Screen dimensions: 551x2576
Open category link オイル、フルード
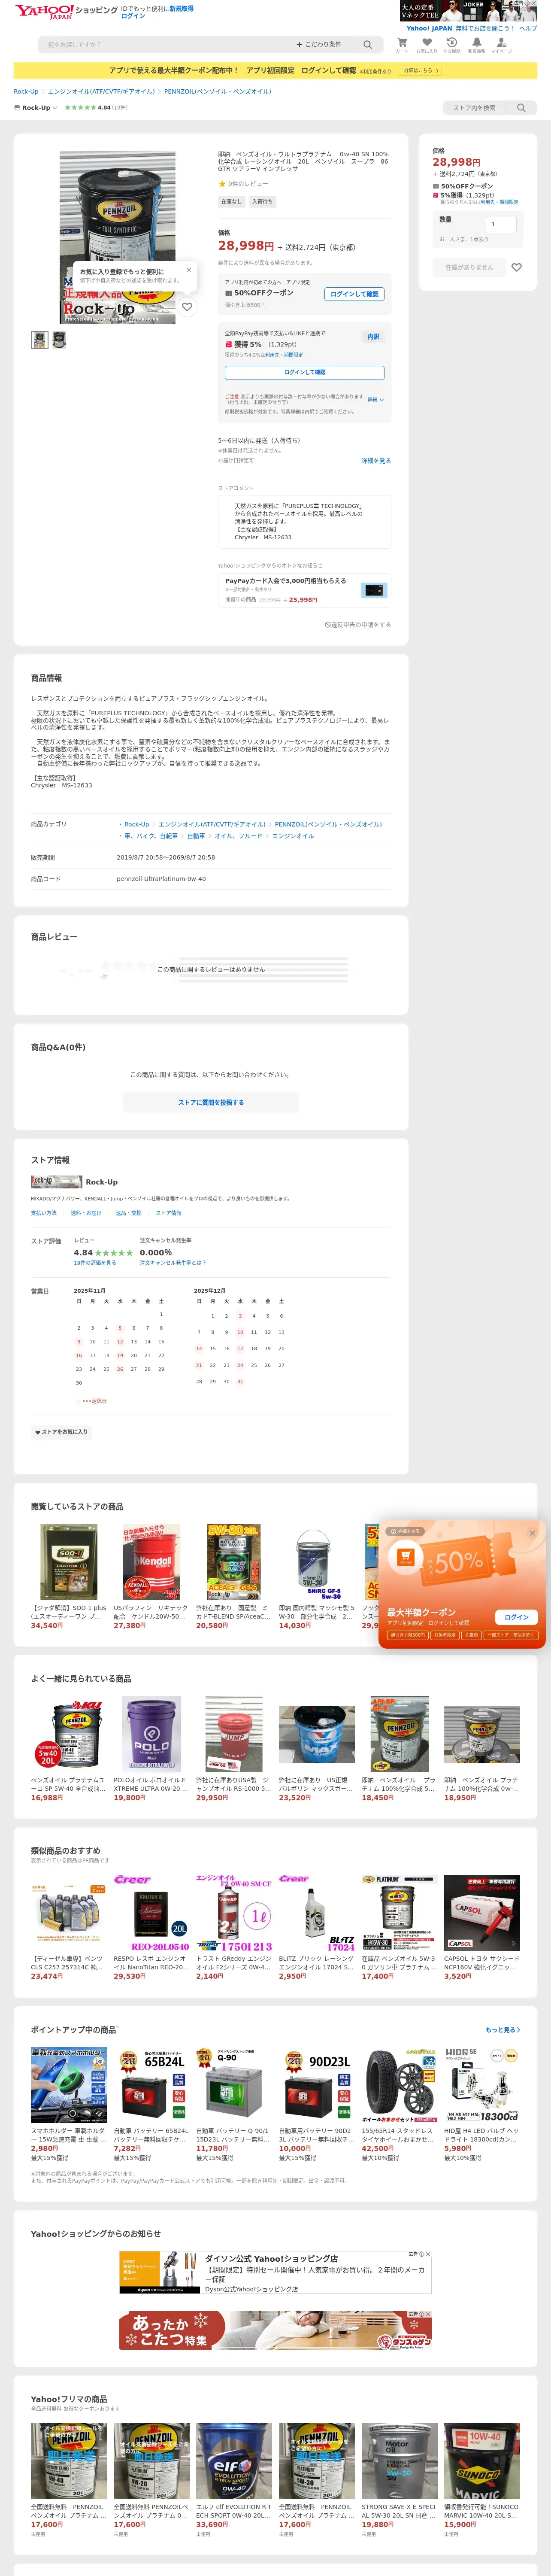(238, 836)
